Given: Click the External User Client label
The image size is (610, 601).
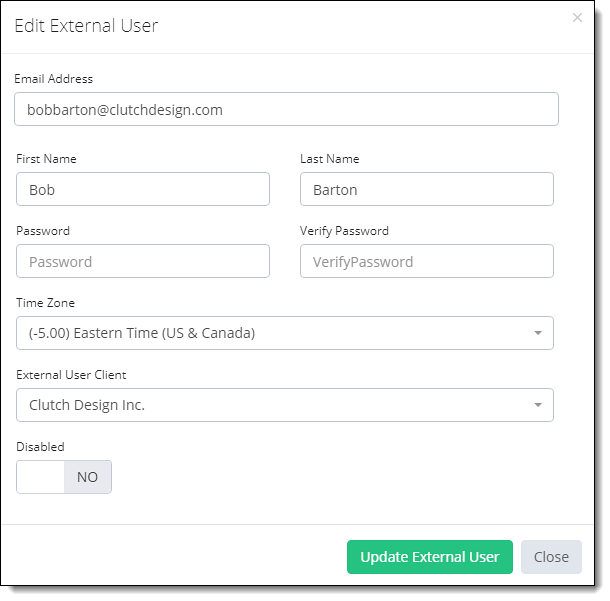Looking at the screenshot, I should click(71, 375).
